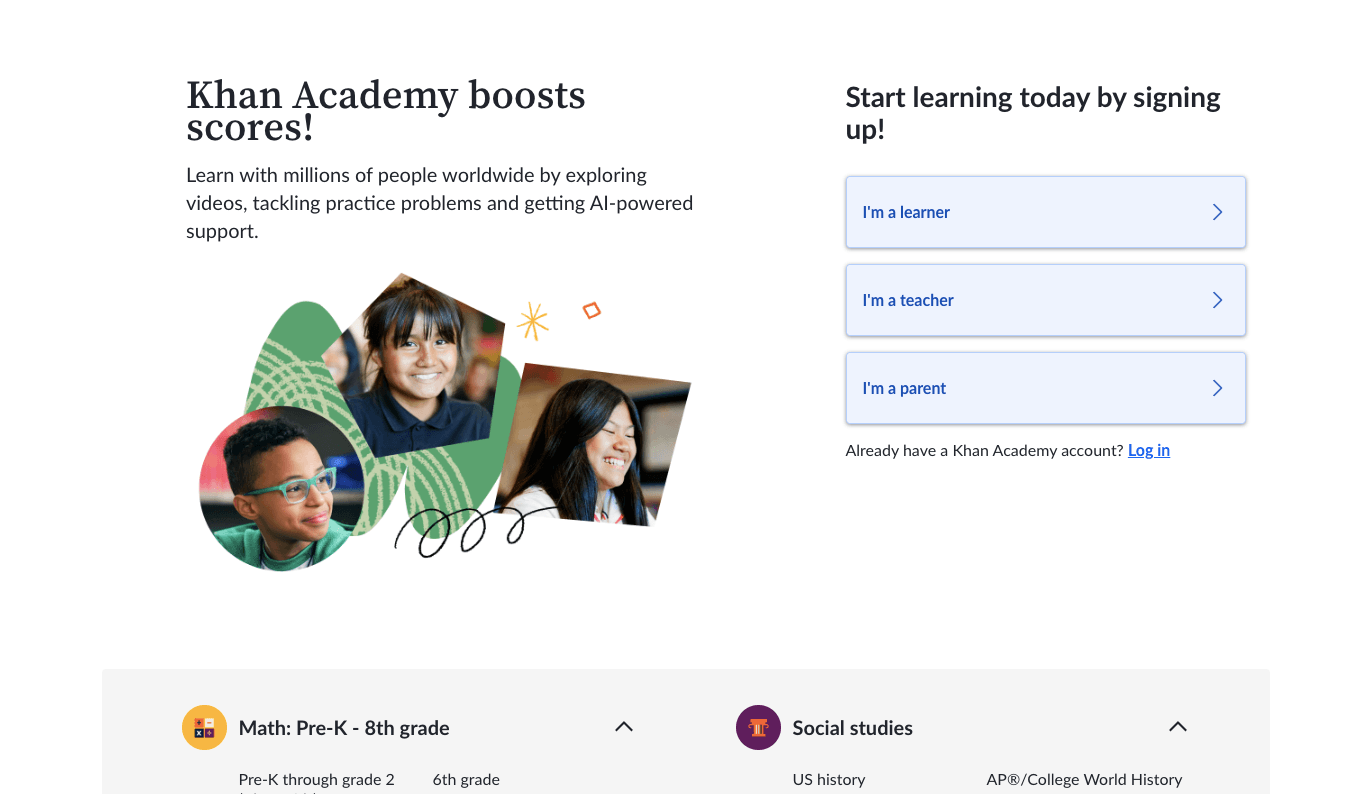Viewport: 1355px width, 794px height.
Task: Click the "Learn with millions of people" paragraph
Action: 440,203
